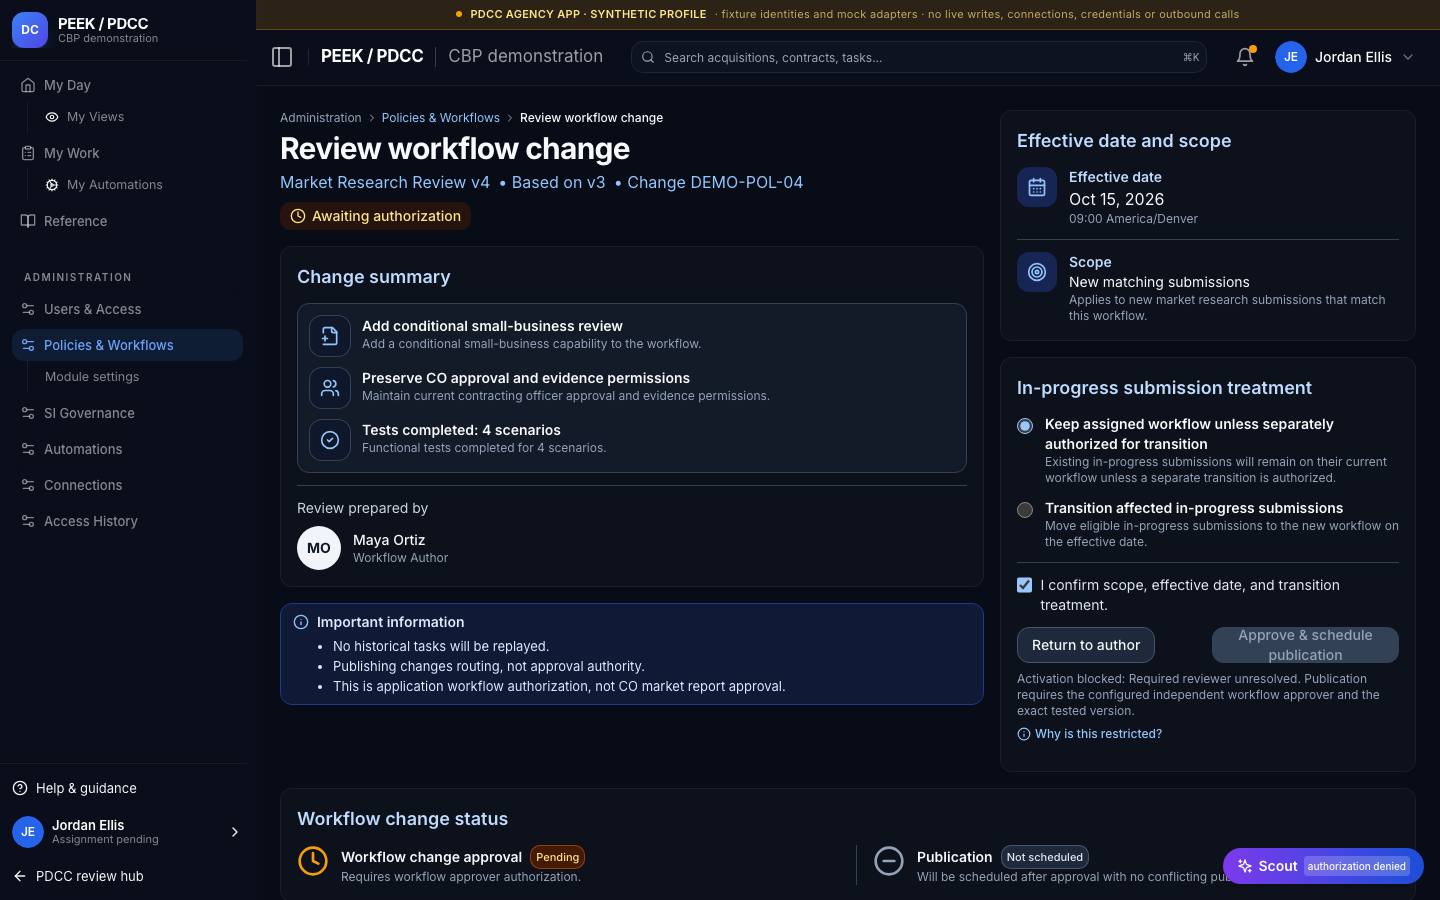Click the clipboard icon next to My Work
This screenshot has width=1440, height=900.
(x=28, y=153)
